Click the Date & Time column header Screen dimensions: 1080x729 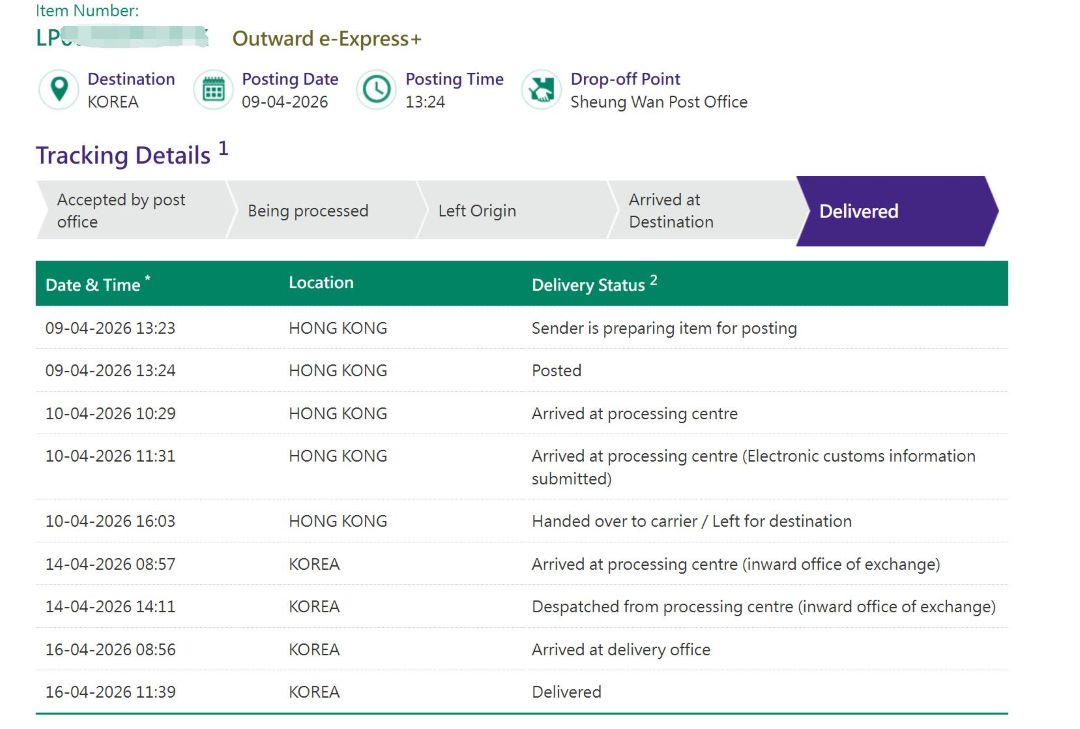[93, 285]
